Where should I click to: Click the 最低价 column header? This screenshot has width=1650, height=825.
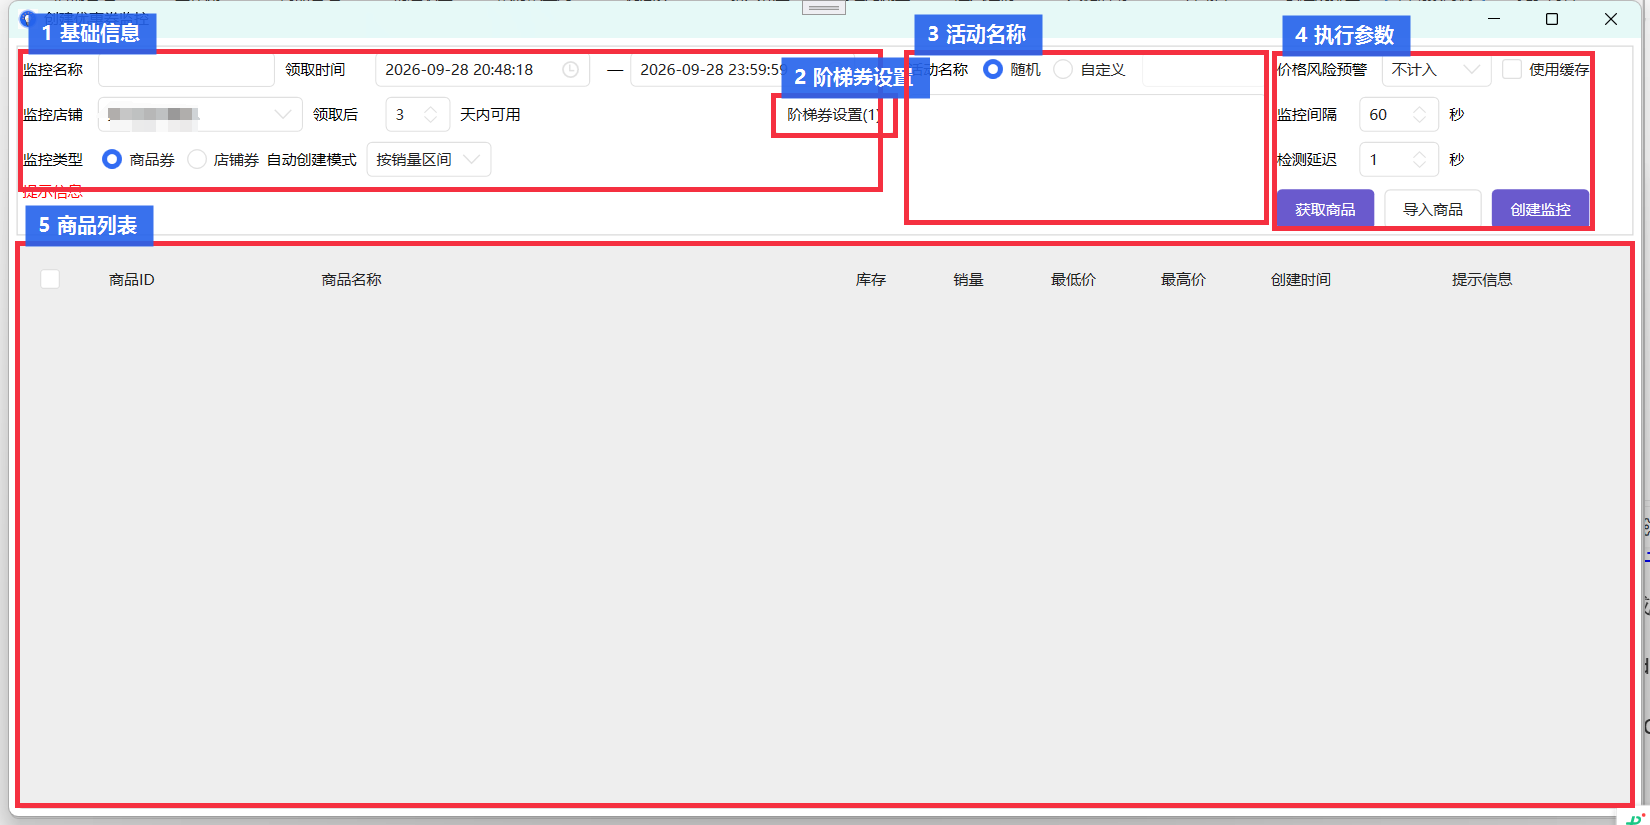pyautogui.click(x=1073, y=280)
